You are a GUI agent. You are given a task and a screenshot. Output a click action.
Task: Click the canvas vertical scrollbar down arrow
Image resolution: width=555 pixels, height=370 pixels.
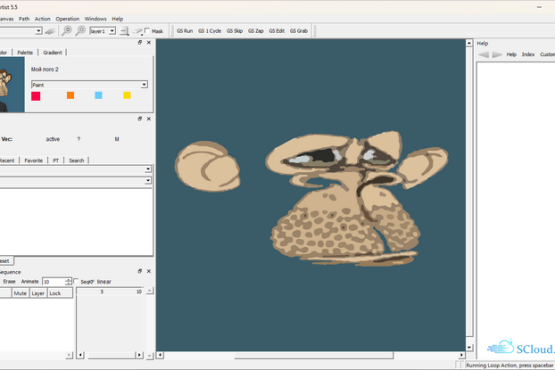pyautogui.click(x=469, y=347)
